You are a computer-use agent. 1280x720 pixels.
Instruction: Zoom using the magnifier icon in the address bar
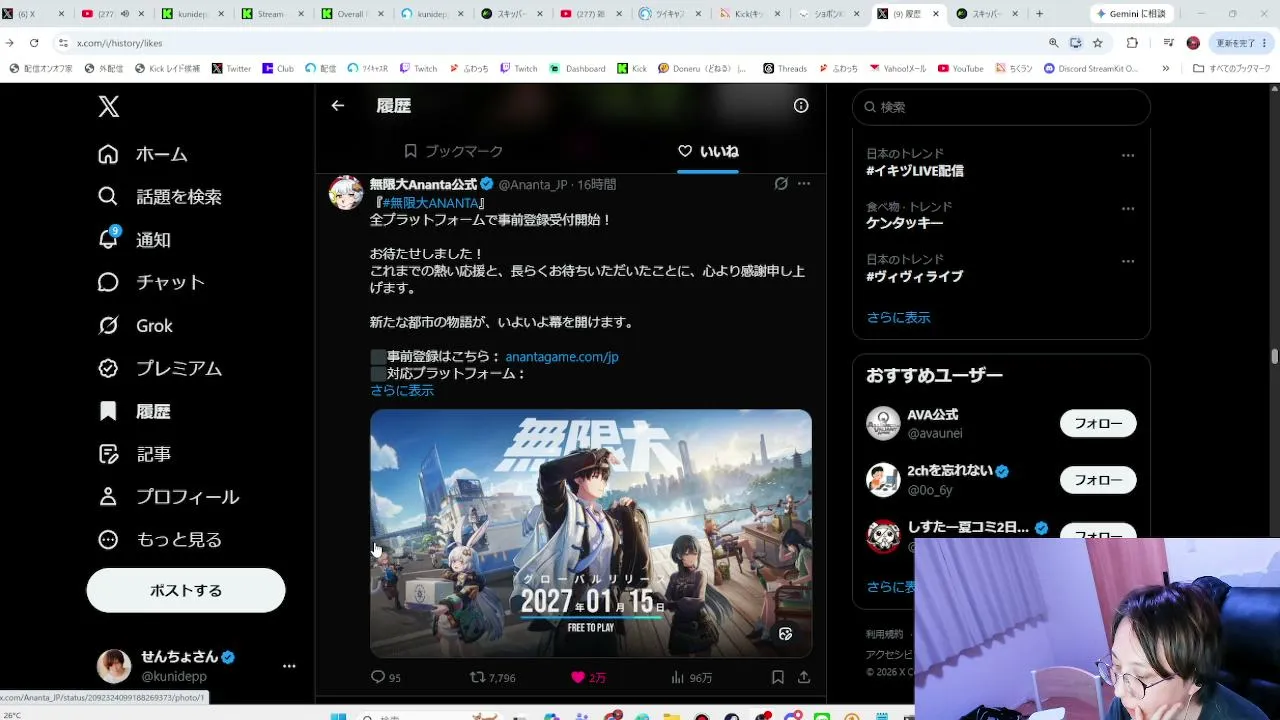click(1053, 43)
